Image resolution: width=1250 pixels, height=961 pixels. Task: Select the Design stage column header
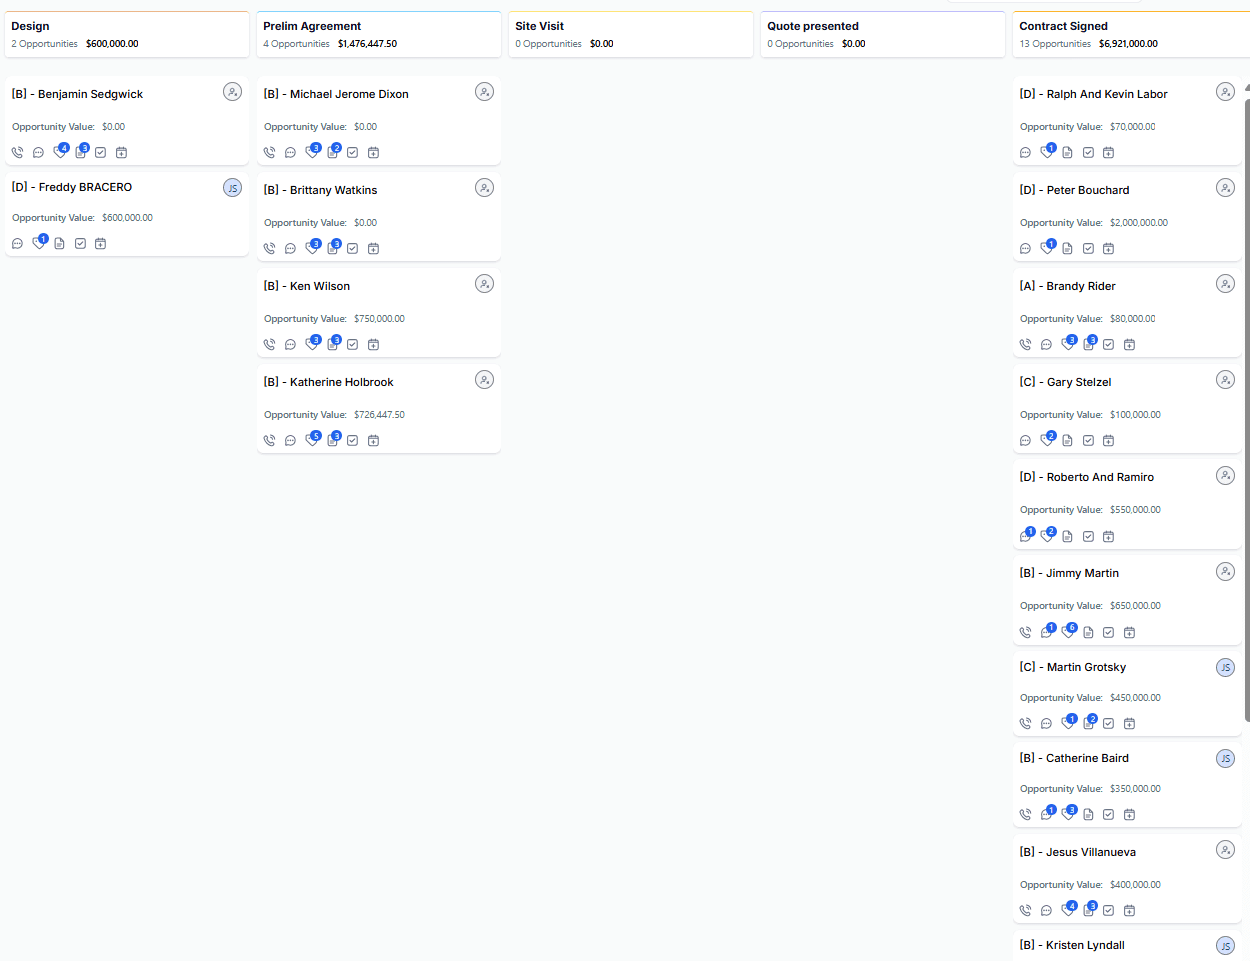tap(126, 34)
